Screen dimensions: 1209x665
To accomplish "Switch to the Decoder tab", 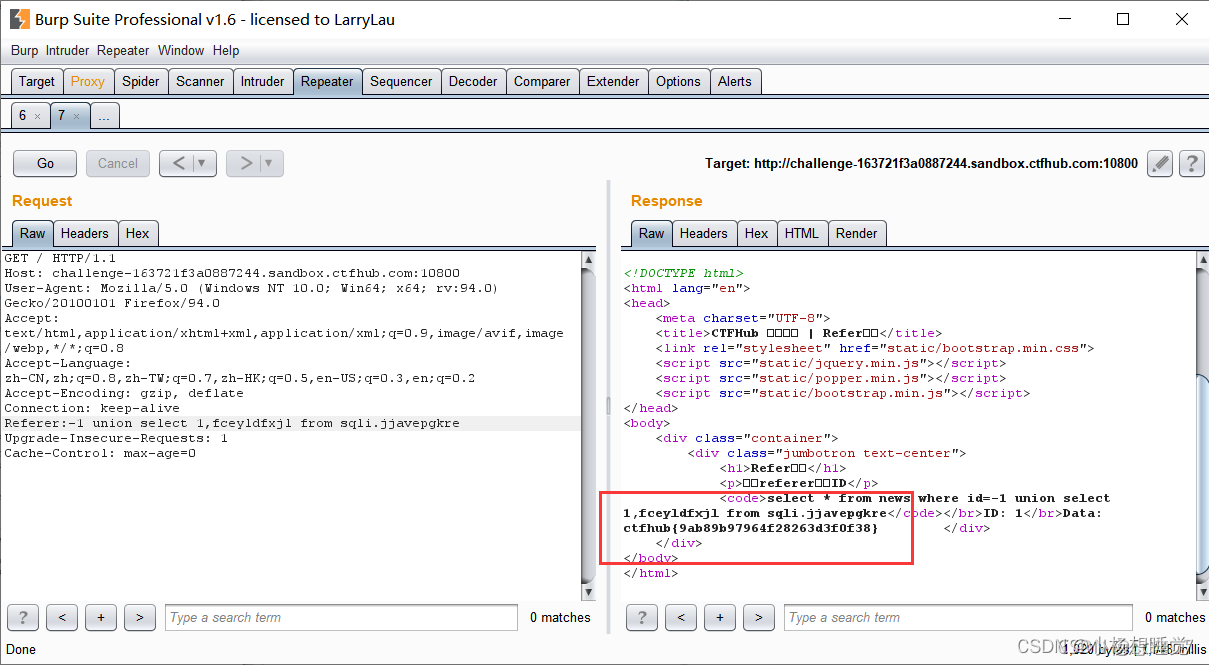I will (473, 82).
